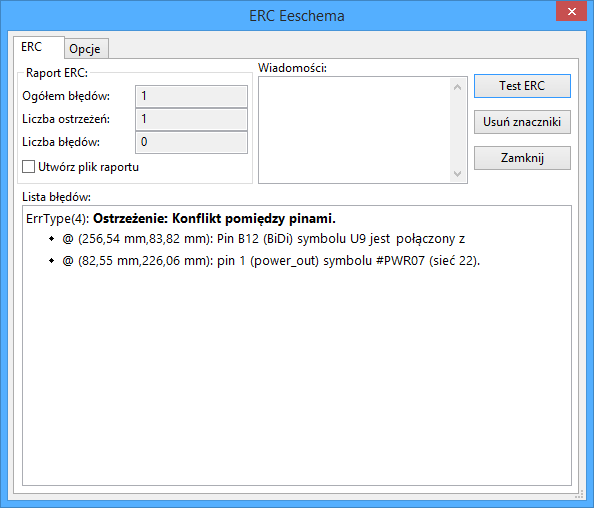The height and width of the screenshot is (508, 594).
Task: Click the bullet marker beside Pin B12 entry
Action: coord(52,239)
